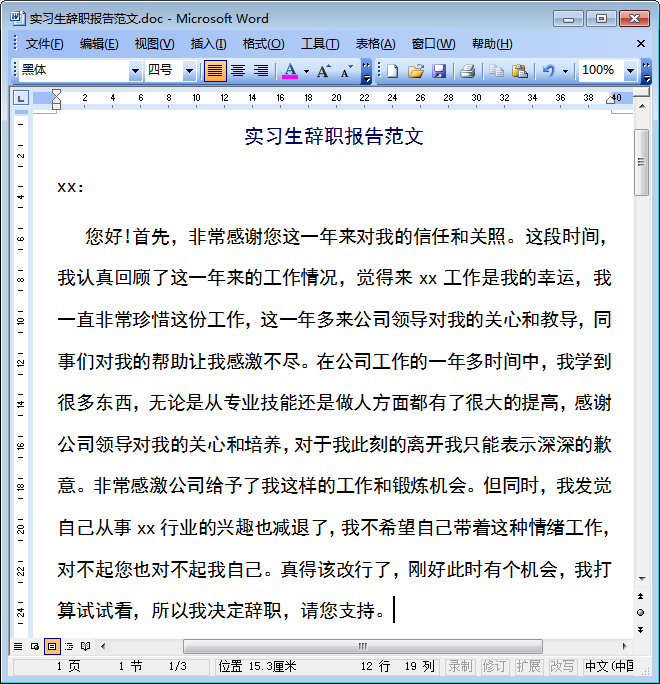Image resolution: width=660 pixels, height=684 pixels.
Task: Open the zoom 100% dropdown
Action: pos(630,70)
